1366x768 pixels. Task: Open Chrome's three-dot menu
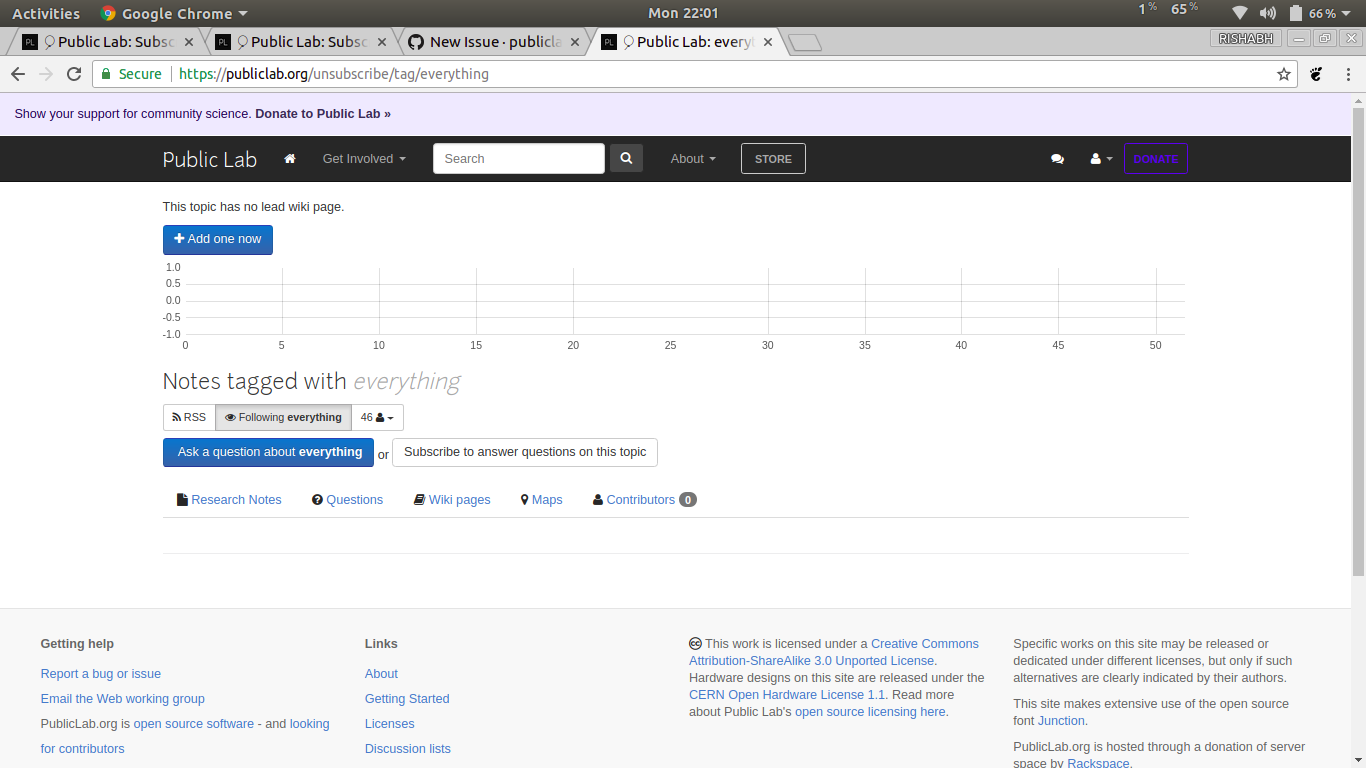coord(1347,74)
